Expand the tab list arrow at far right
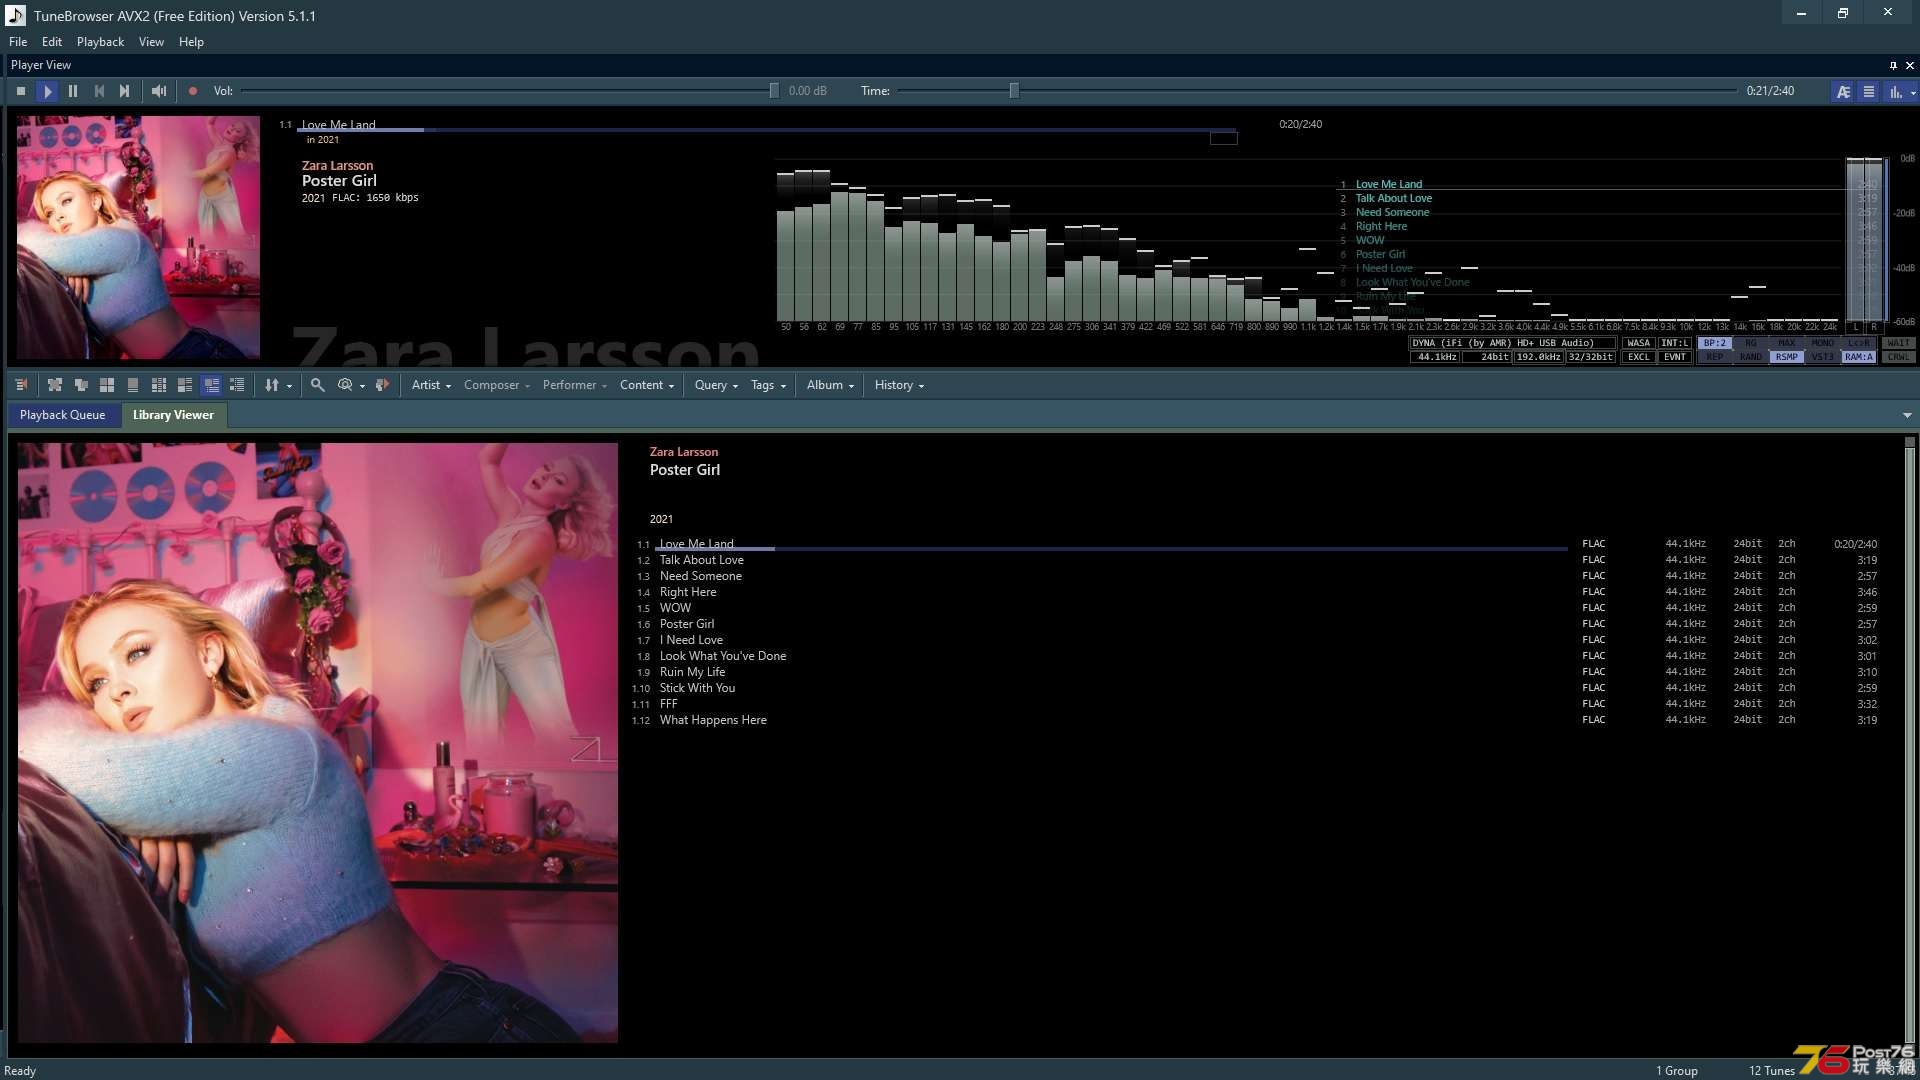The height and width of the screenshot is (1080, 1920). (1907, 415)
